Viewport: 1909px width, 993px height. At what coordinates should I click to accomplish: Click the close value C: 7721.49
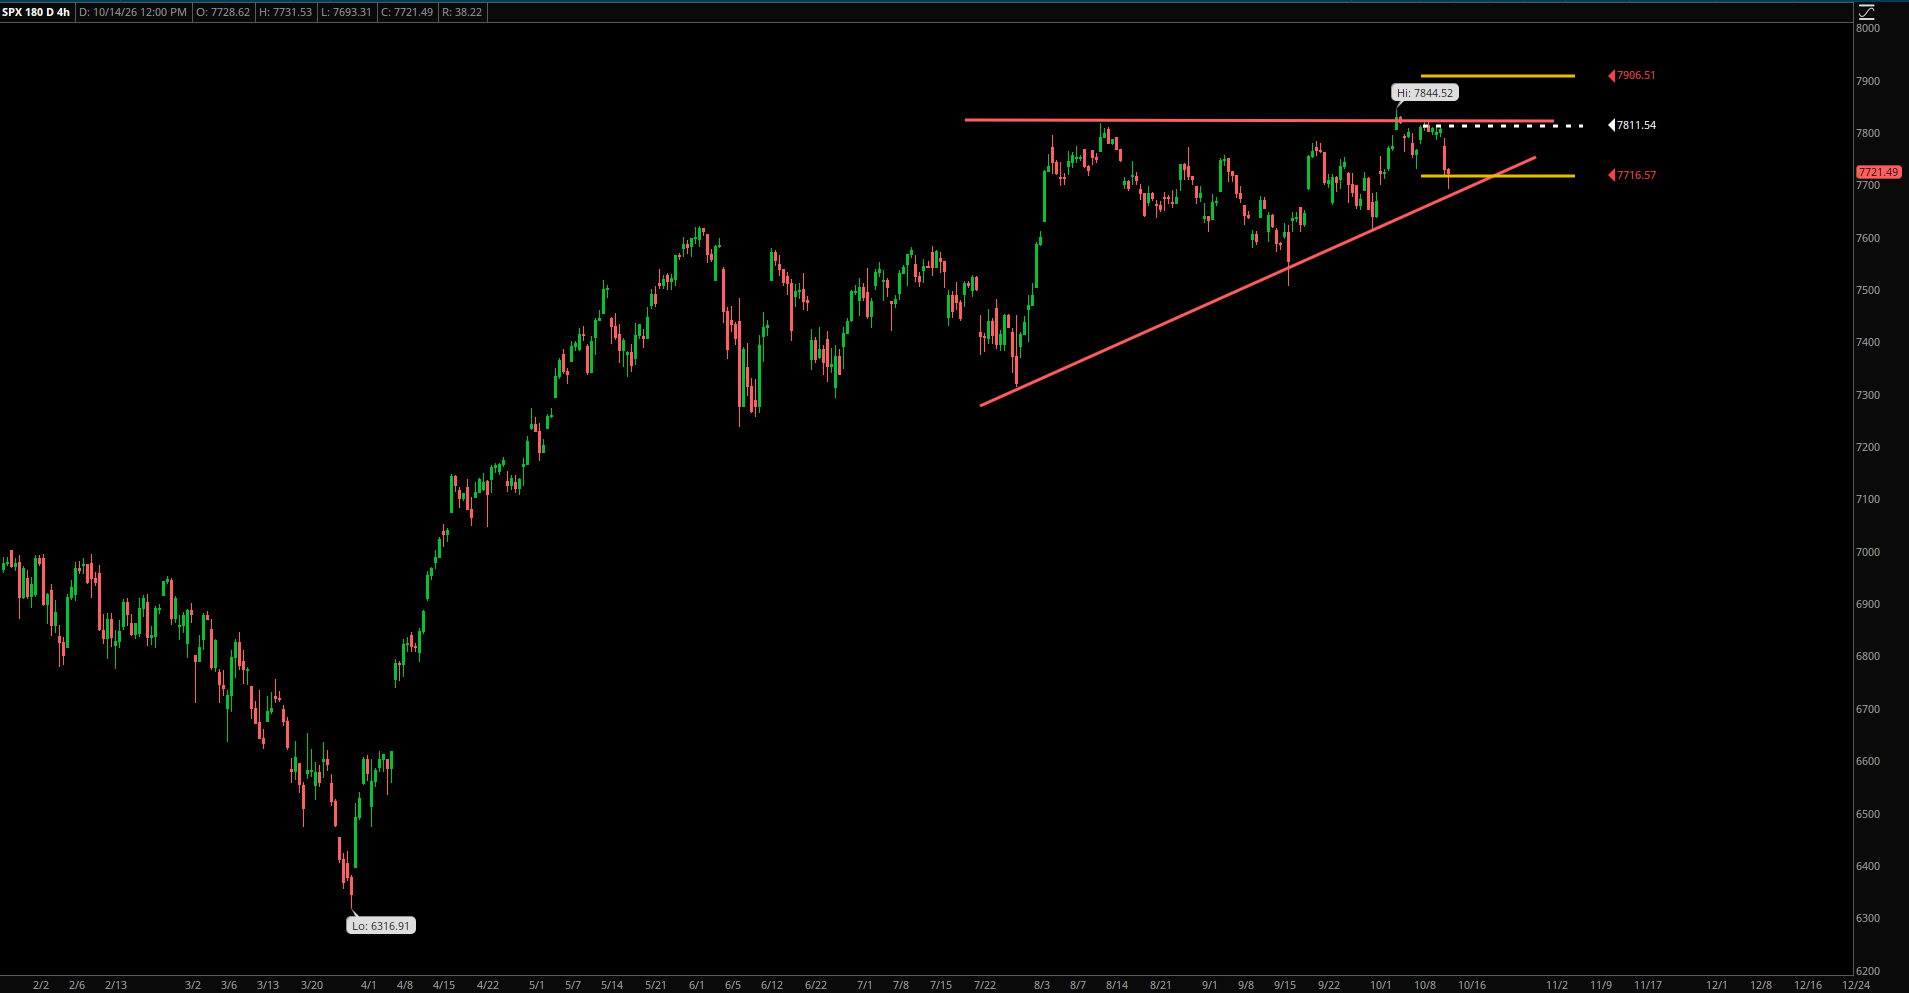point(407,12)
